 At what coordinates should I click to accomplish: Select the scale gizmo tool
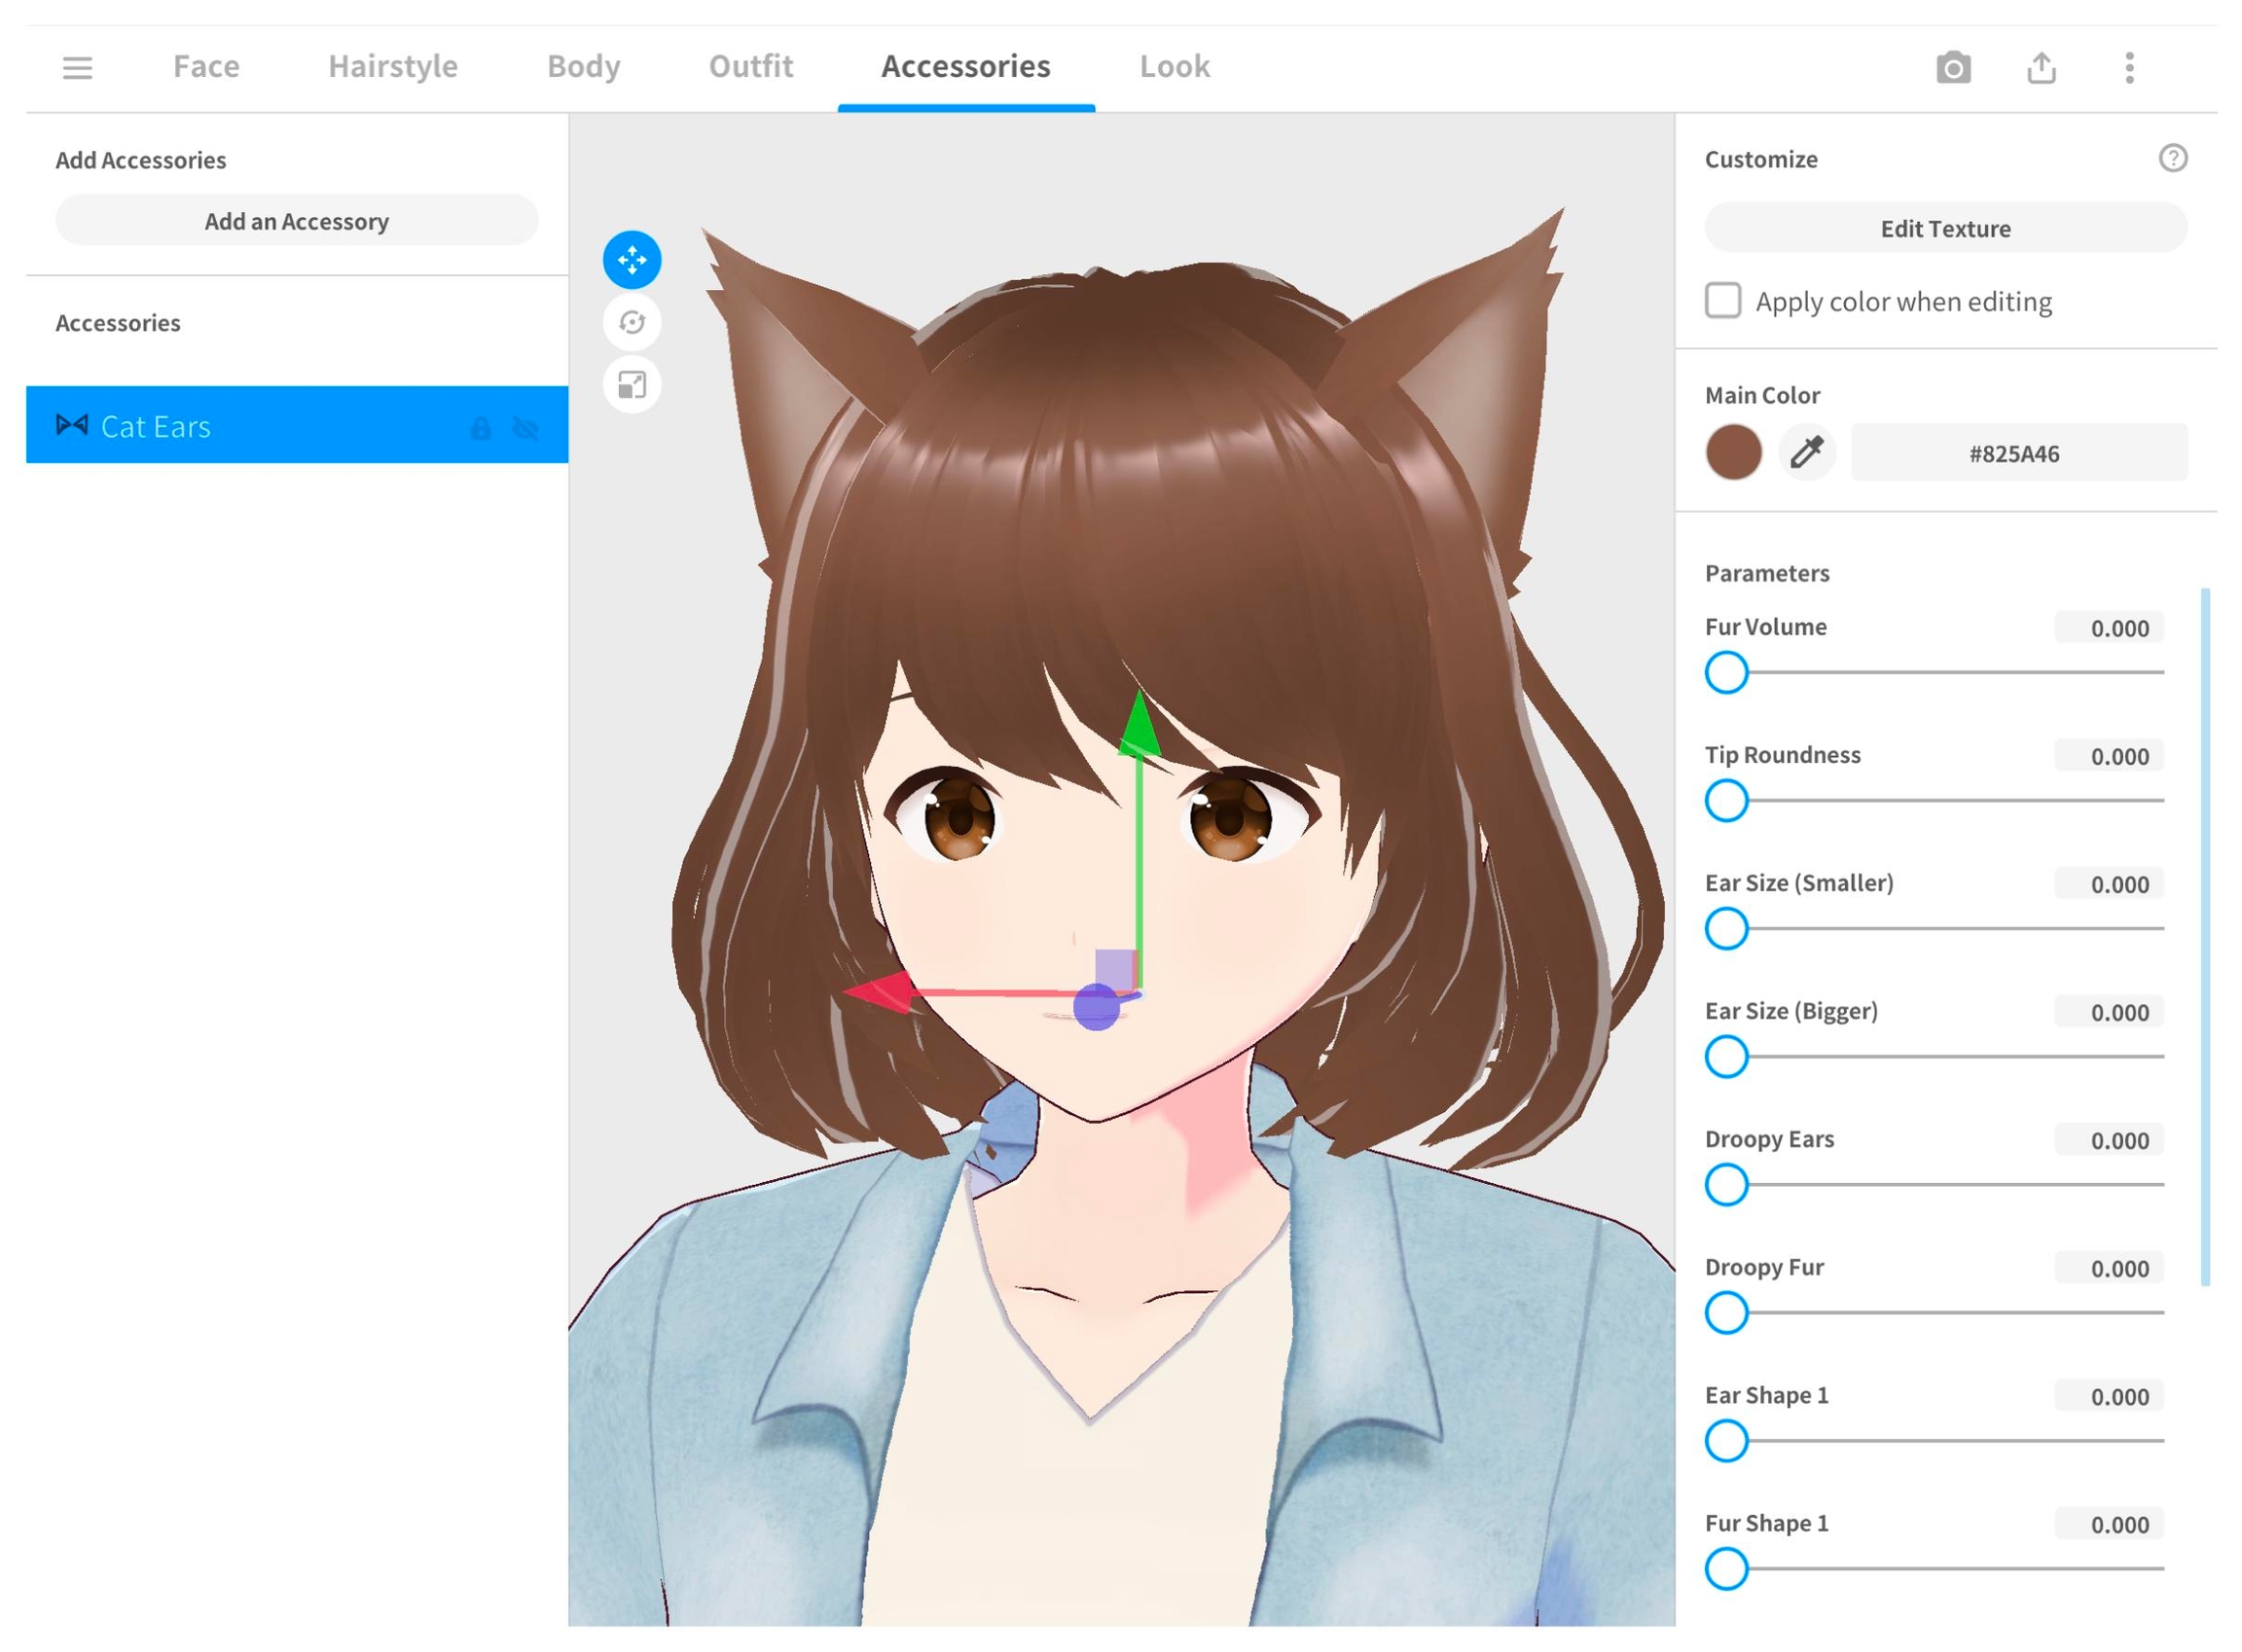[x=632, y=385]
